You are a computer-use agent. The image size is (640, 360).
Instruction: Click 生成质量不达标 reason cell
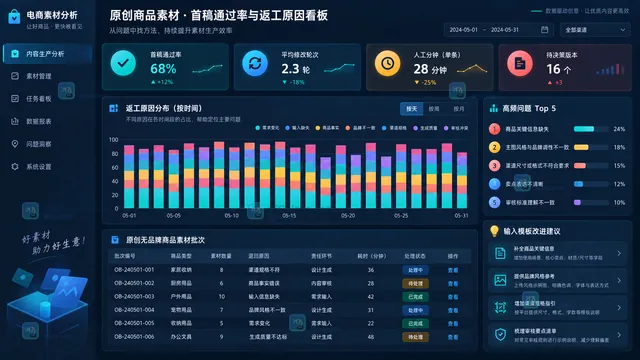tap(268, 337)
